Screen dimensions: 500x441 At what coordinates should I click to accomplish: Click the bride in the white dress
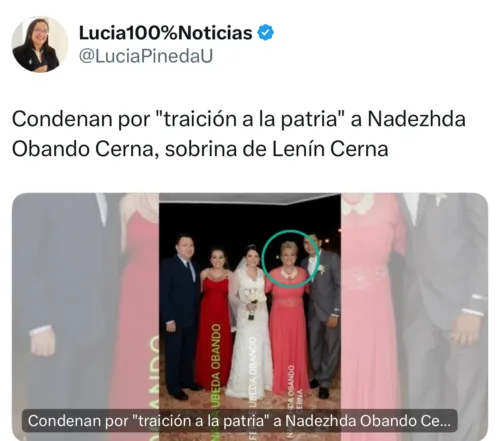[x=250, y=320]
